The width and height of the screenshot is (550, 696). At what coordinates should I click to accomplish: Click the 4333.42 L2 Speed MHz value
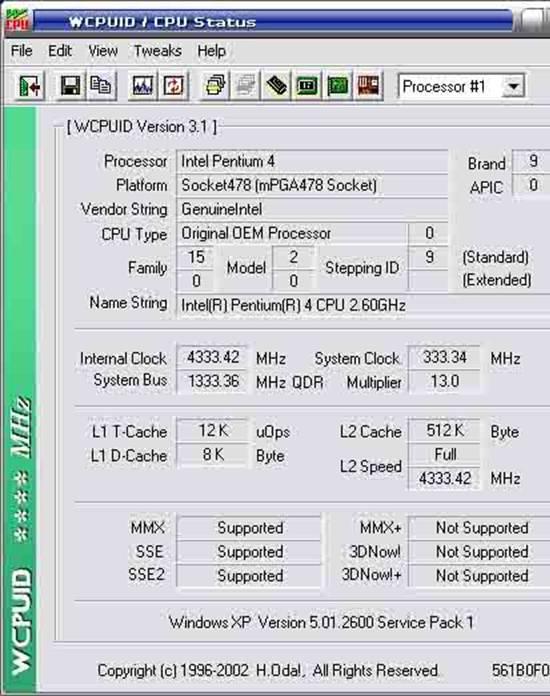click(444, 478)
